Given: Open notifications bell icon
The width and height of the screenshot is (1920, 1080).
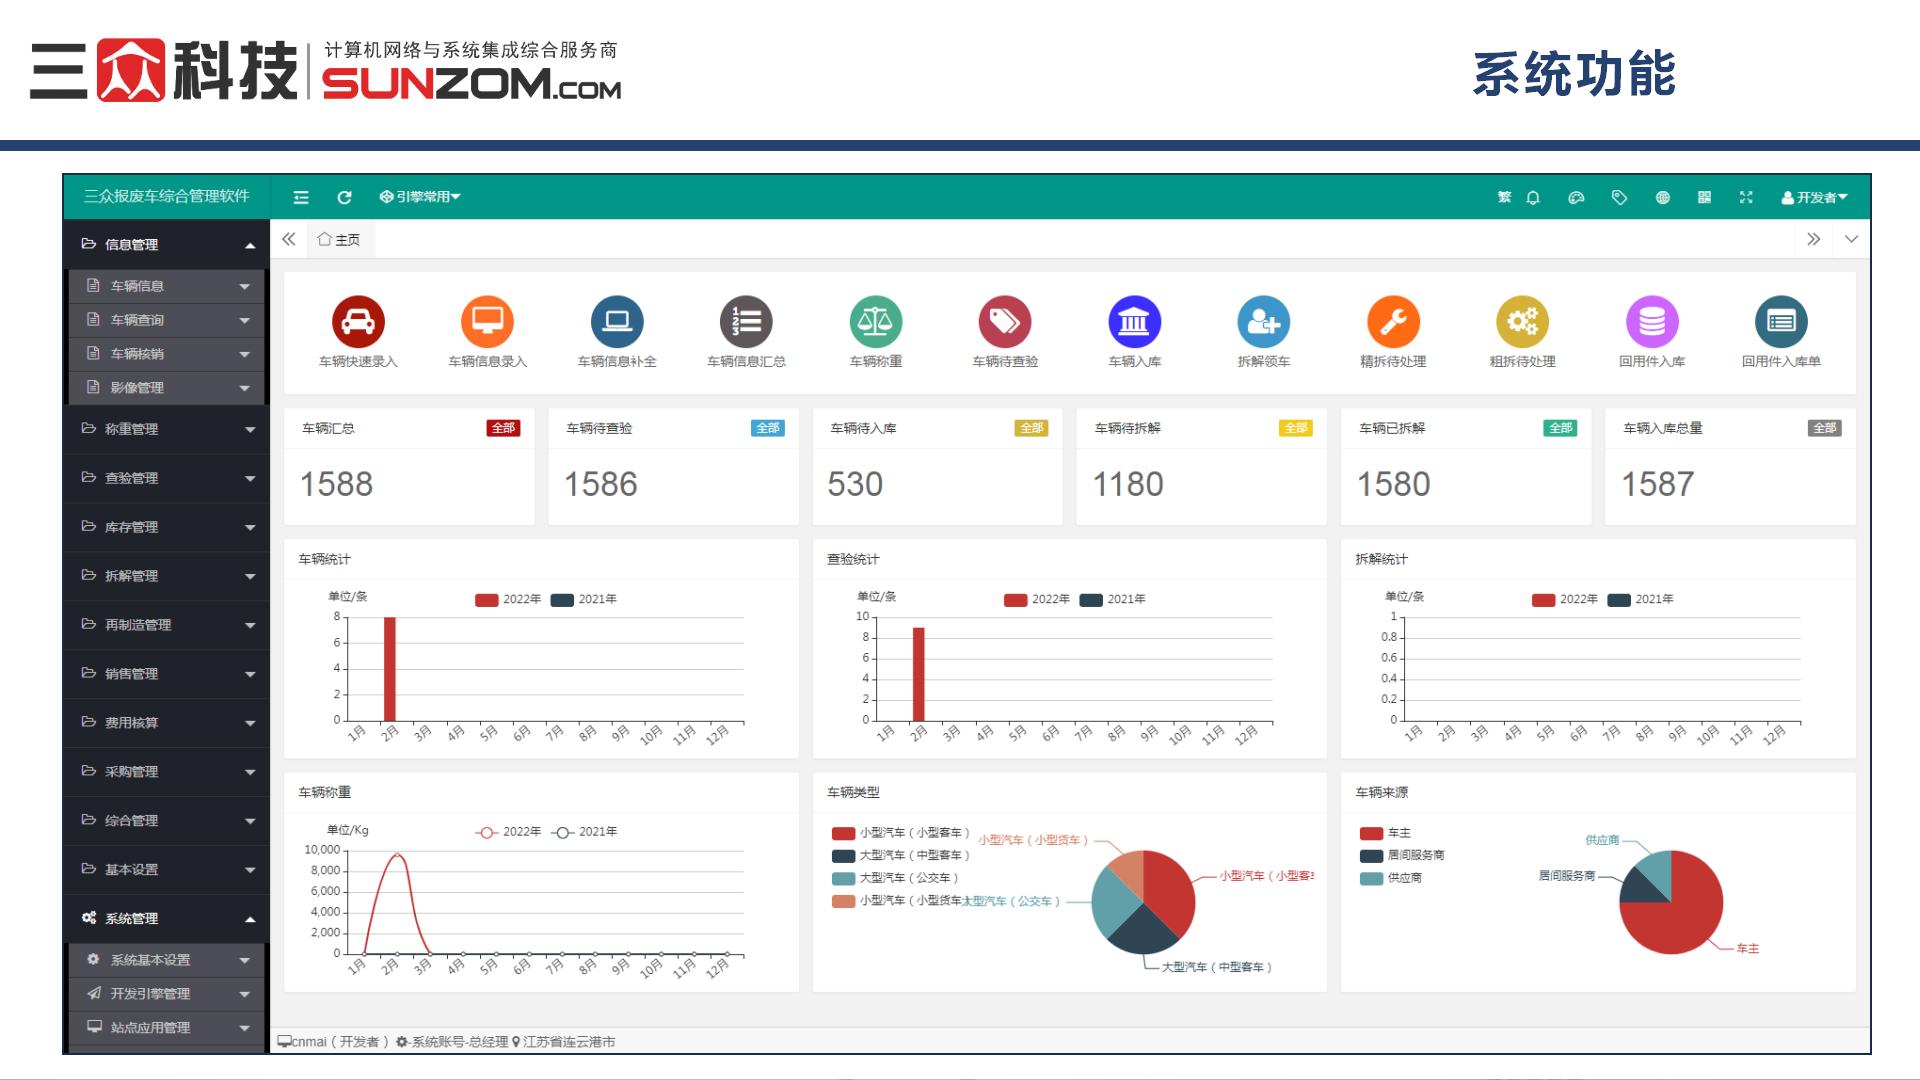Looking at the screenshot, I should [x=1533, y=198].
